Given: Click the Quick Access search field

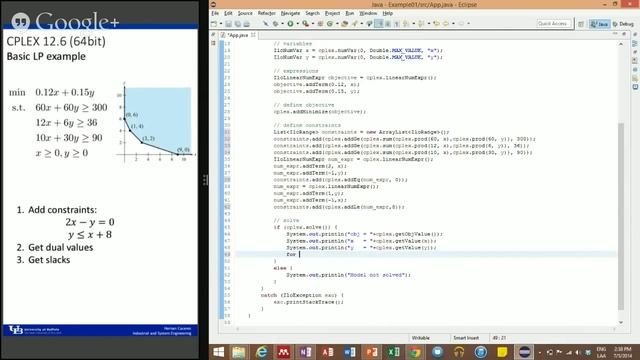Looking at the screenshot, I should click(553, 24).
